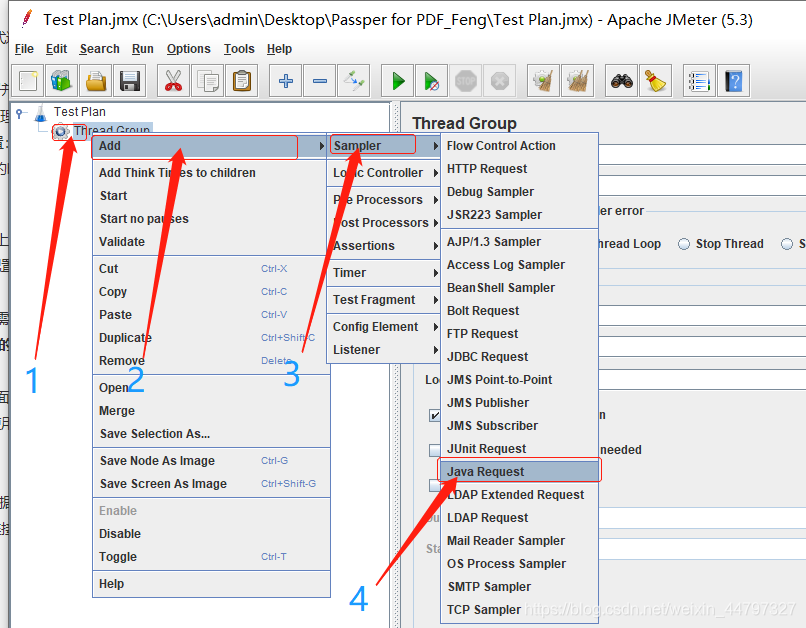
Task: Click the Thread Group gear icon
Action: [x=61, y=132]
